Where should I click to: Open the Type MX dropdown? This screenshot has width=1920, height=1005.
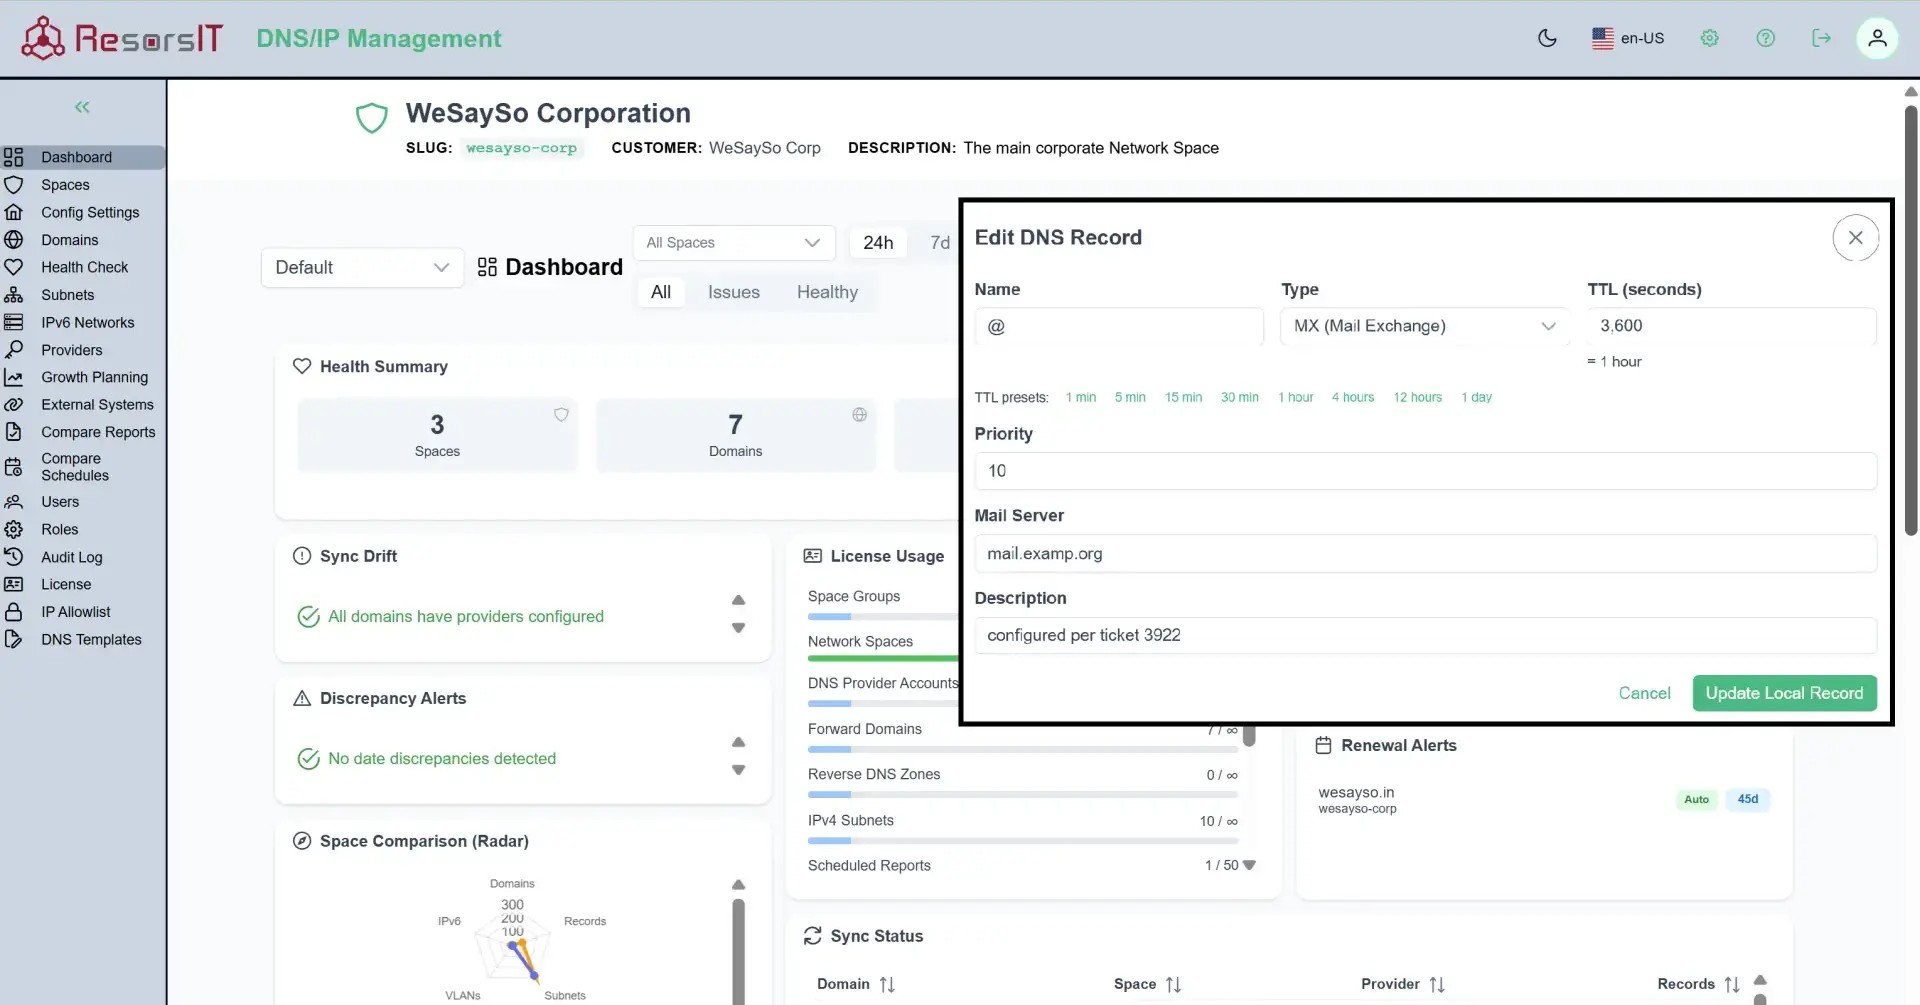1424,326
